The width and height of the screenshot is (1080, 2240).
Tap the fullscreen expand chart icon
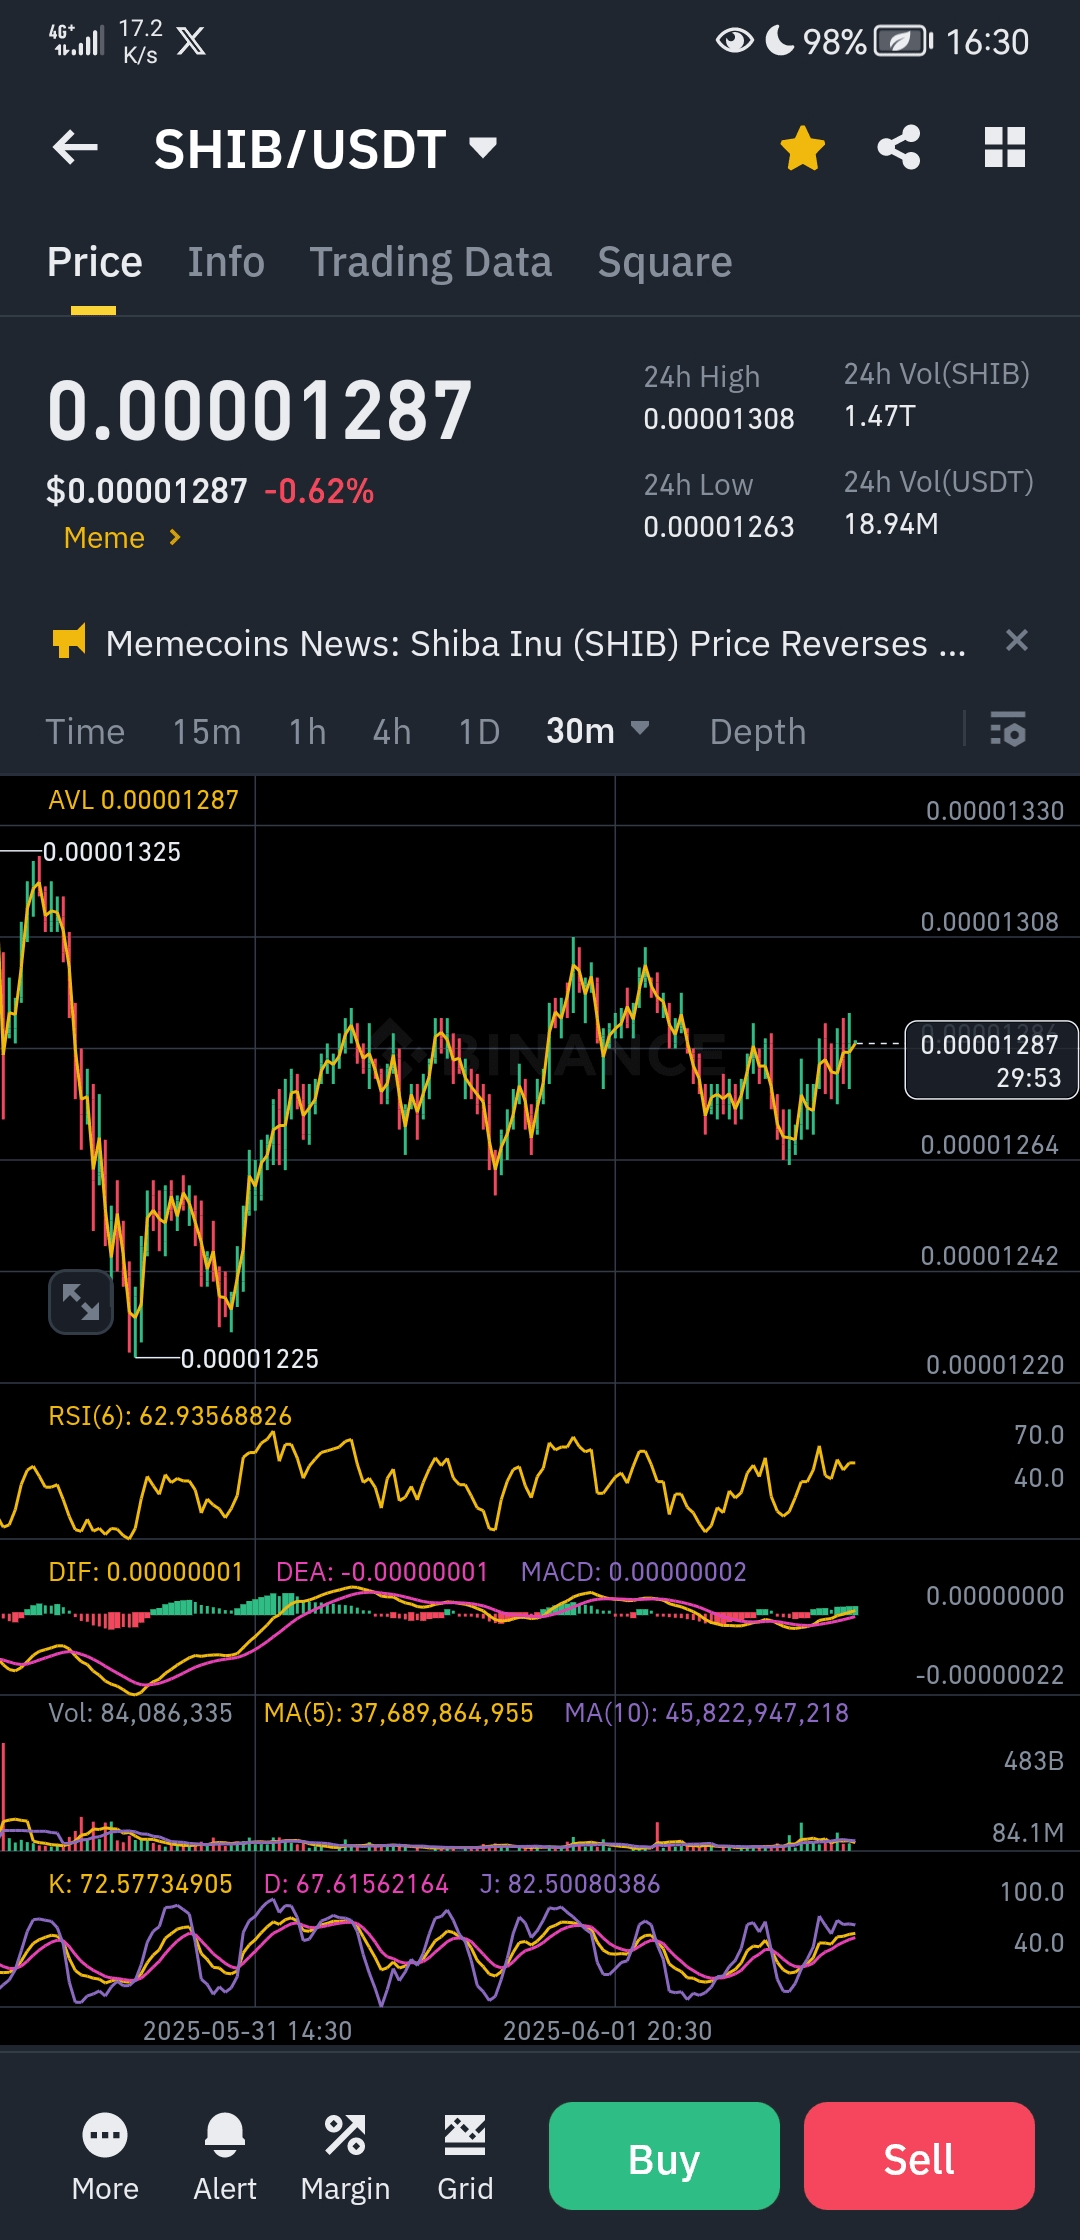81,1302
